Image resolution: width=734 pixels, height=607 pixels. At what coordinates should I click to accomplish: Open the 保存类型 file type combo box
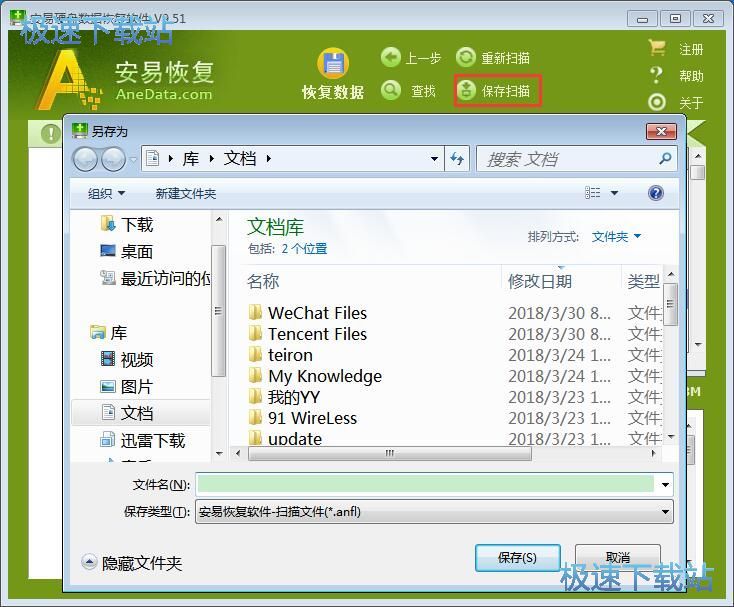click(x=434, y=512)
